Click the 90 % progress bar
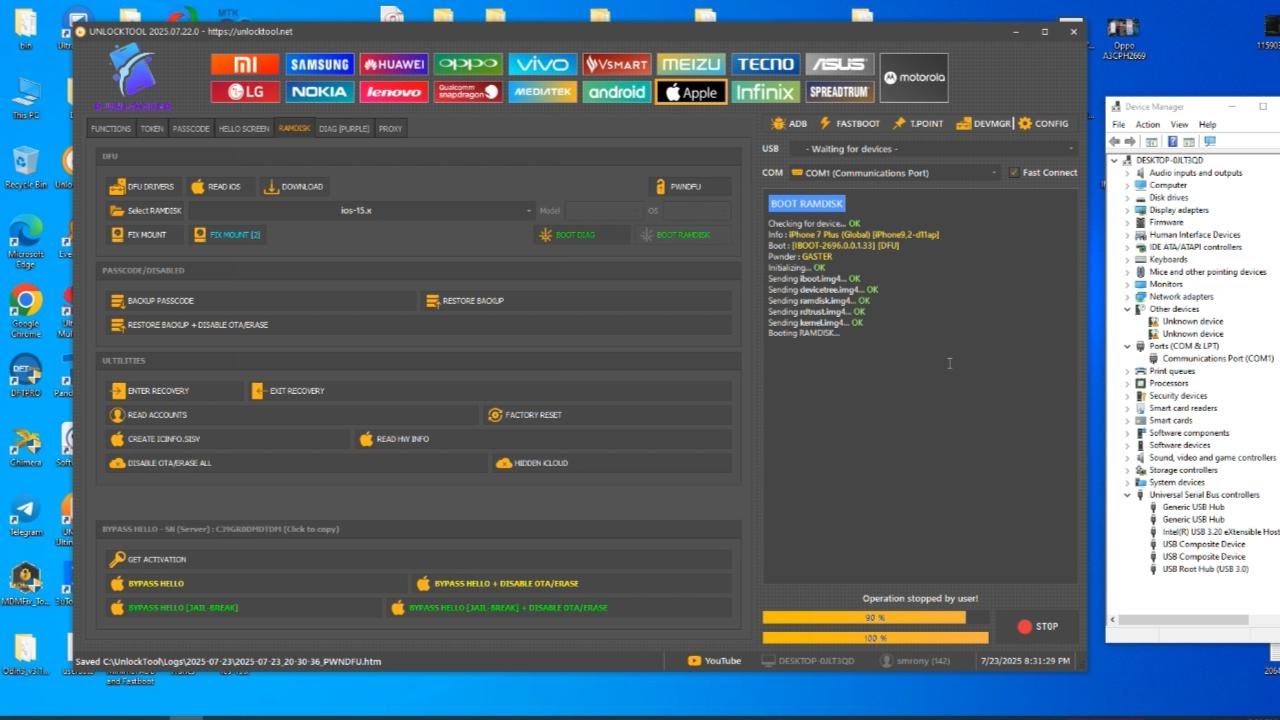 875,618
